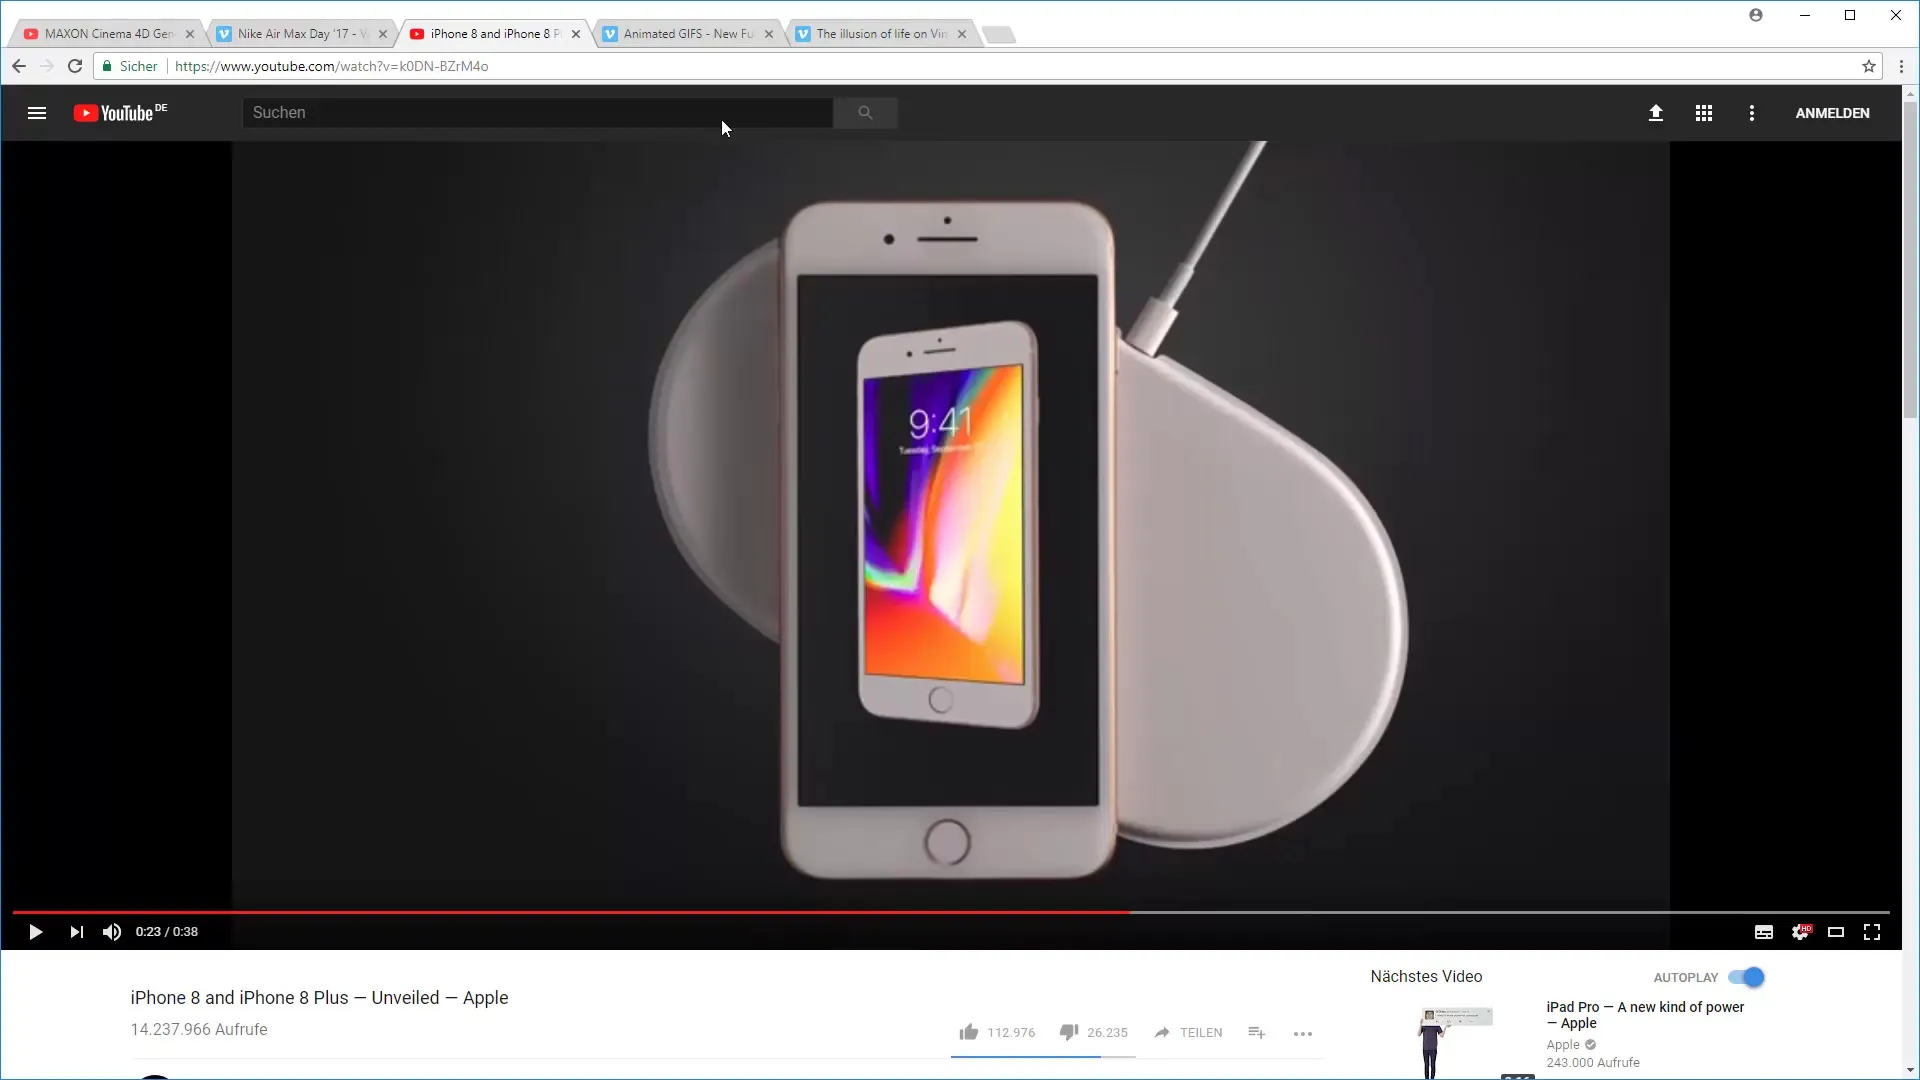
Task: Seek on the red video progress bar
Action: click(x=951, y=912)
